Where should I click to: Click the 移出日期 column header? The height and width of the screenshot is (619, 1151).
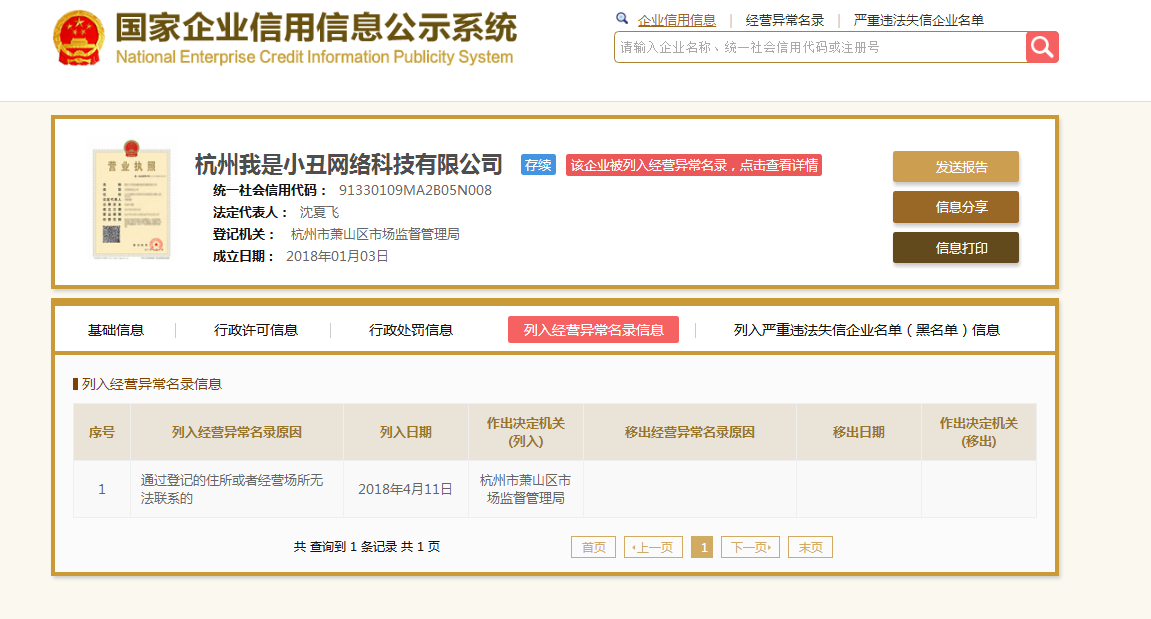[x=858, y=432]
